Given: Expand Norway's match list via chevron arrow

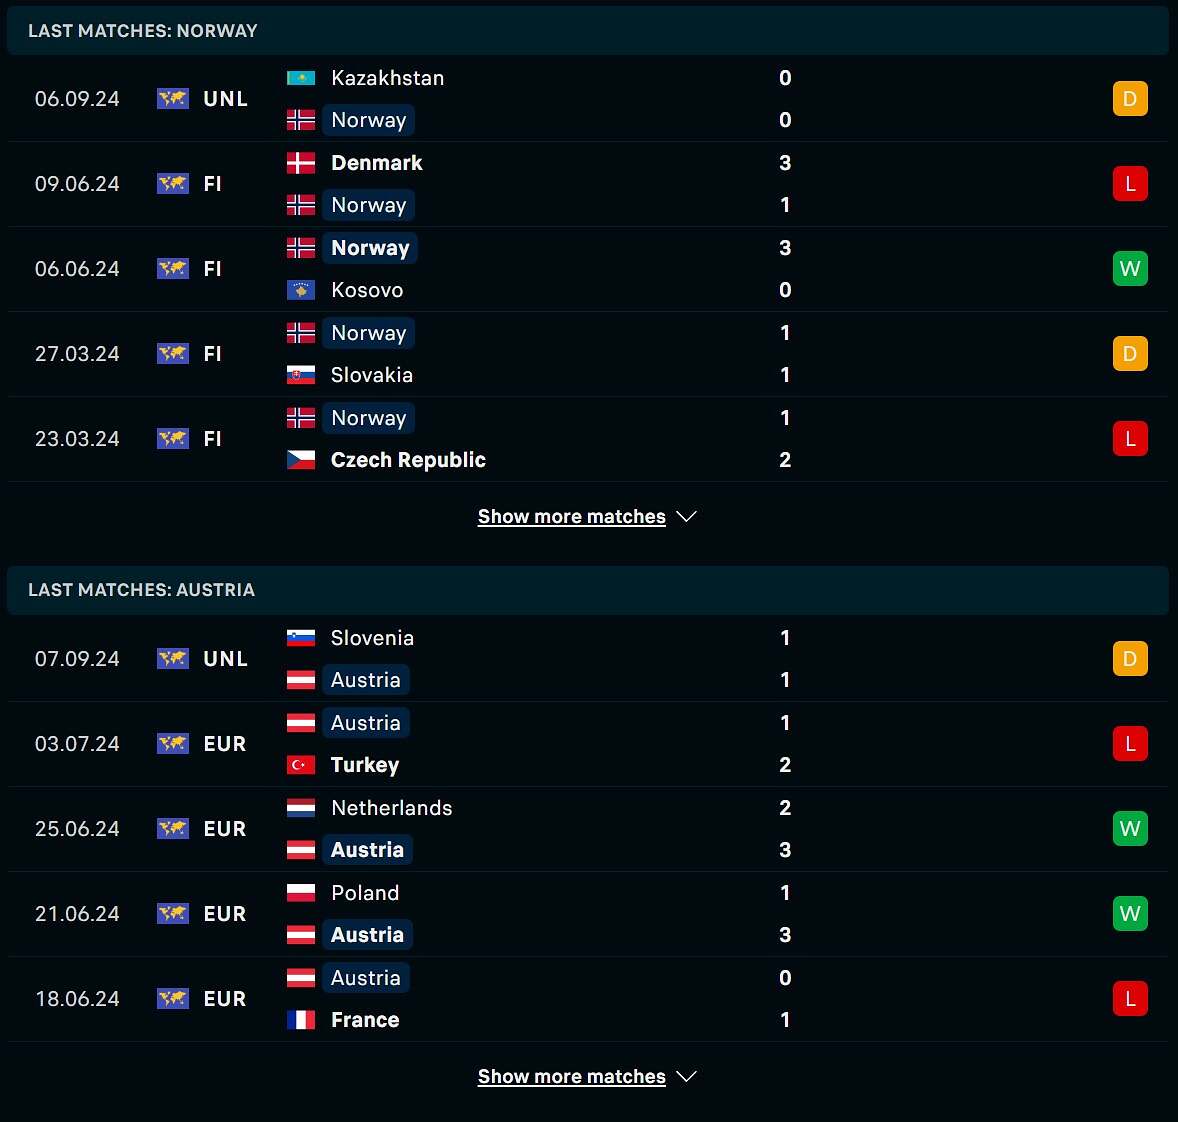Looking at the screenshot, I should coord(687,516).
